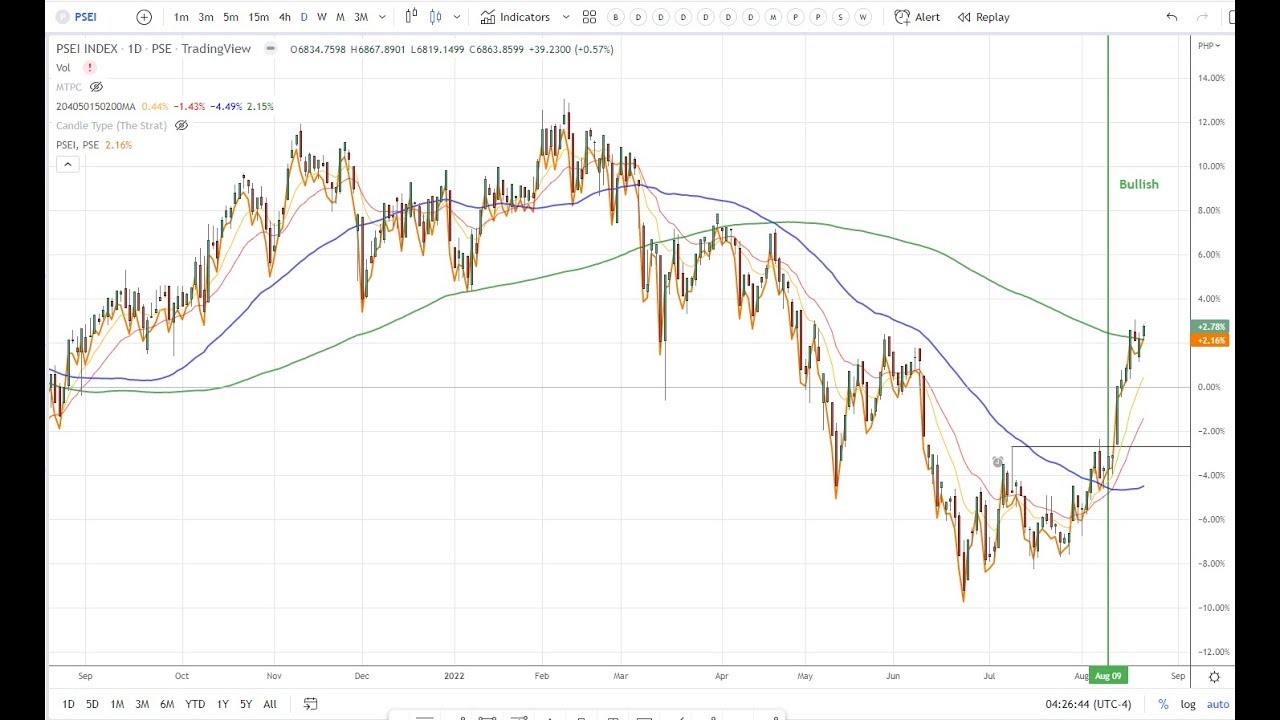Open the Go to date calendar icon
1280x720 pixels.
coord(310,704)
